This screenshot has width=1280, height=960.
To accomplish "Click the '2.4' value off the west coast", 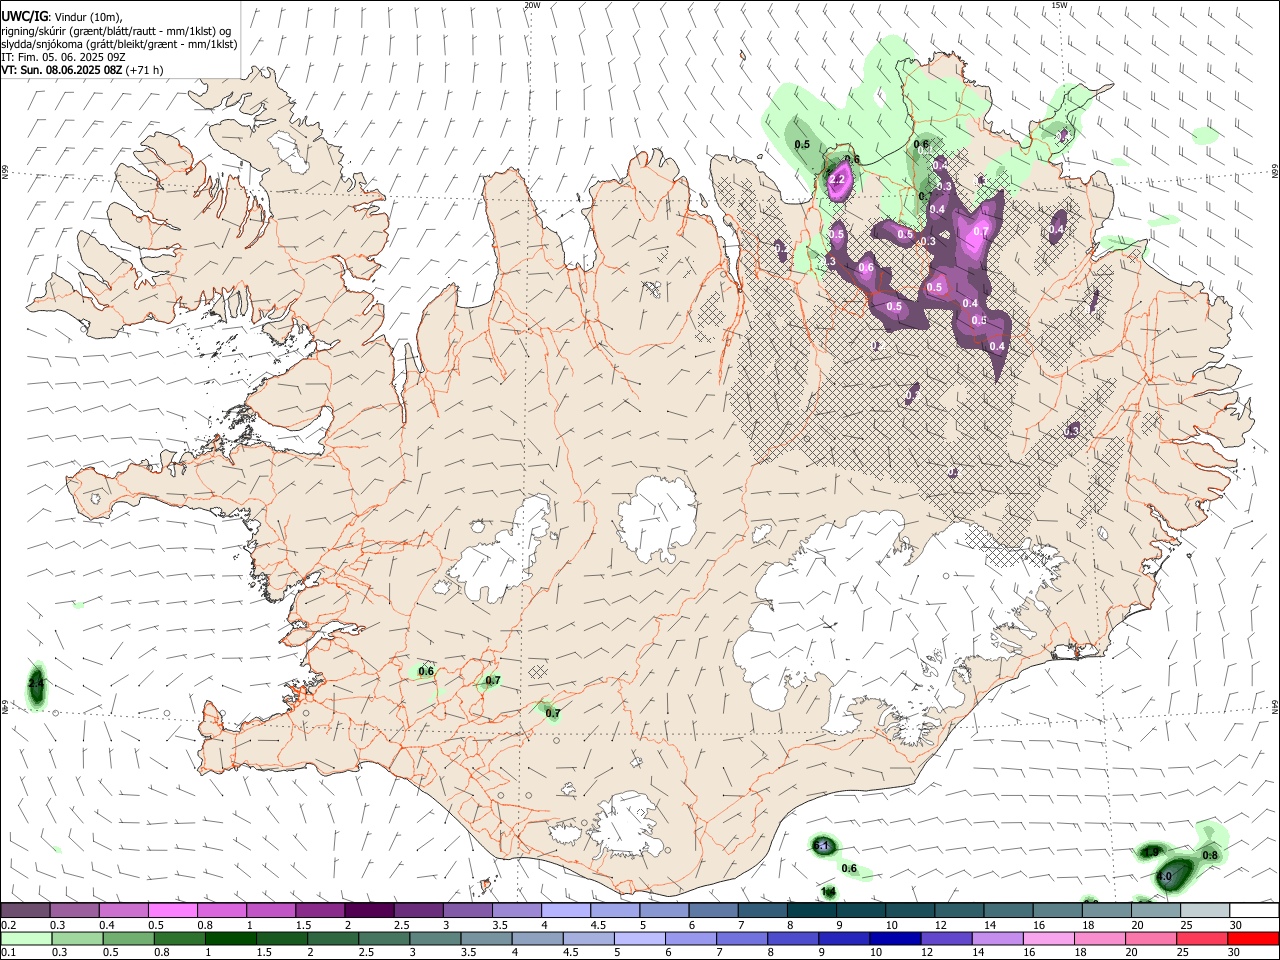I will [x=36, y=683].
